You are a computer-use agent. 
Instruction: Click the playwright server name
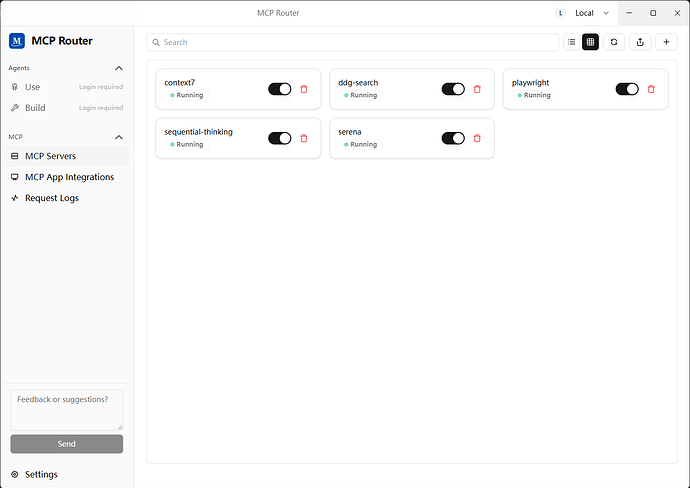click(x=530, y=83)
